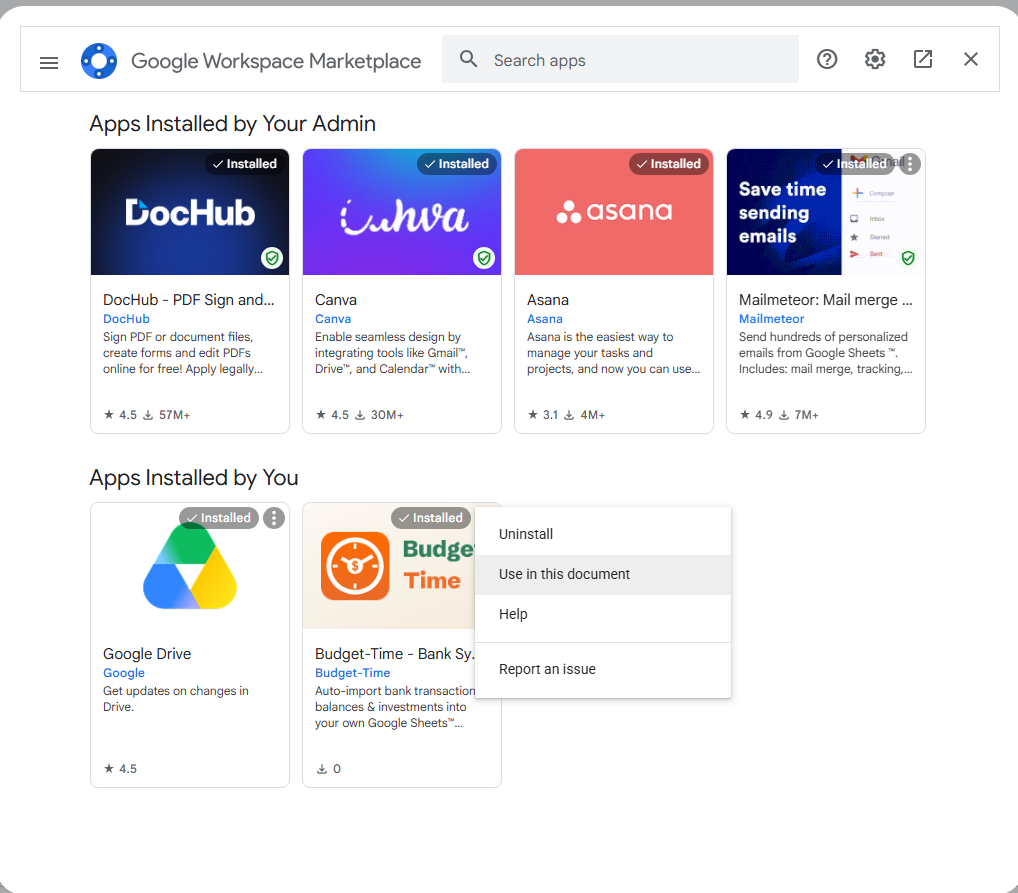Screen dimensions: 1018x893
Task: Open the settings gear icon
Action: [875, 59]
